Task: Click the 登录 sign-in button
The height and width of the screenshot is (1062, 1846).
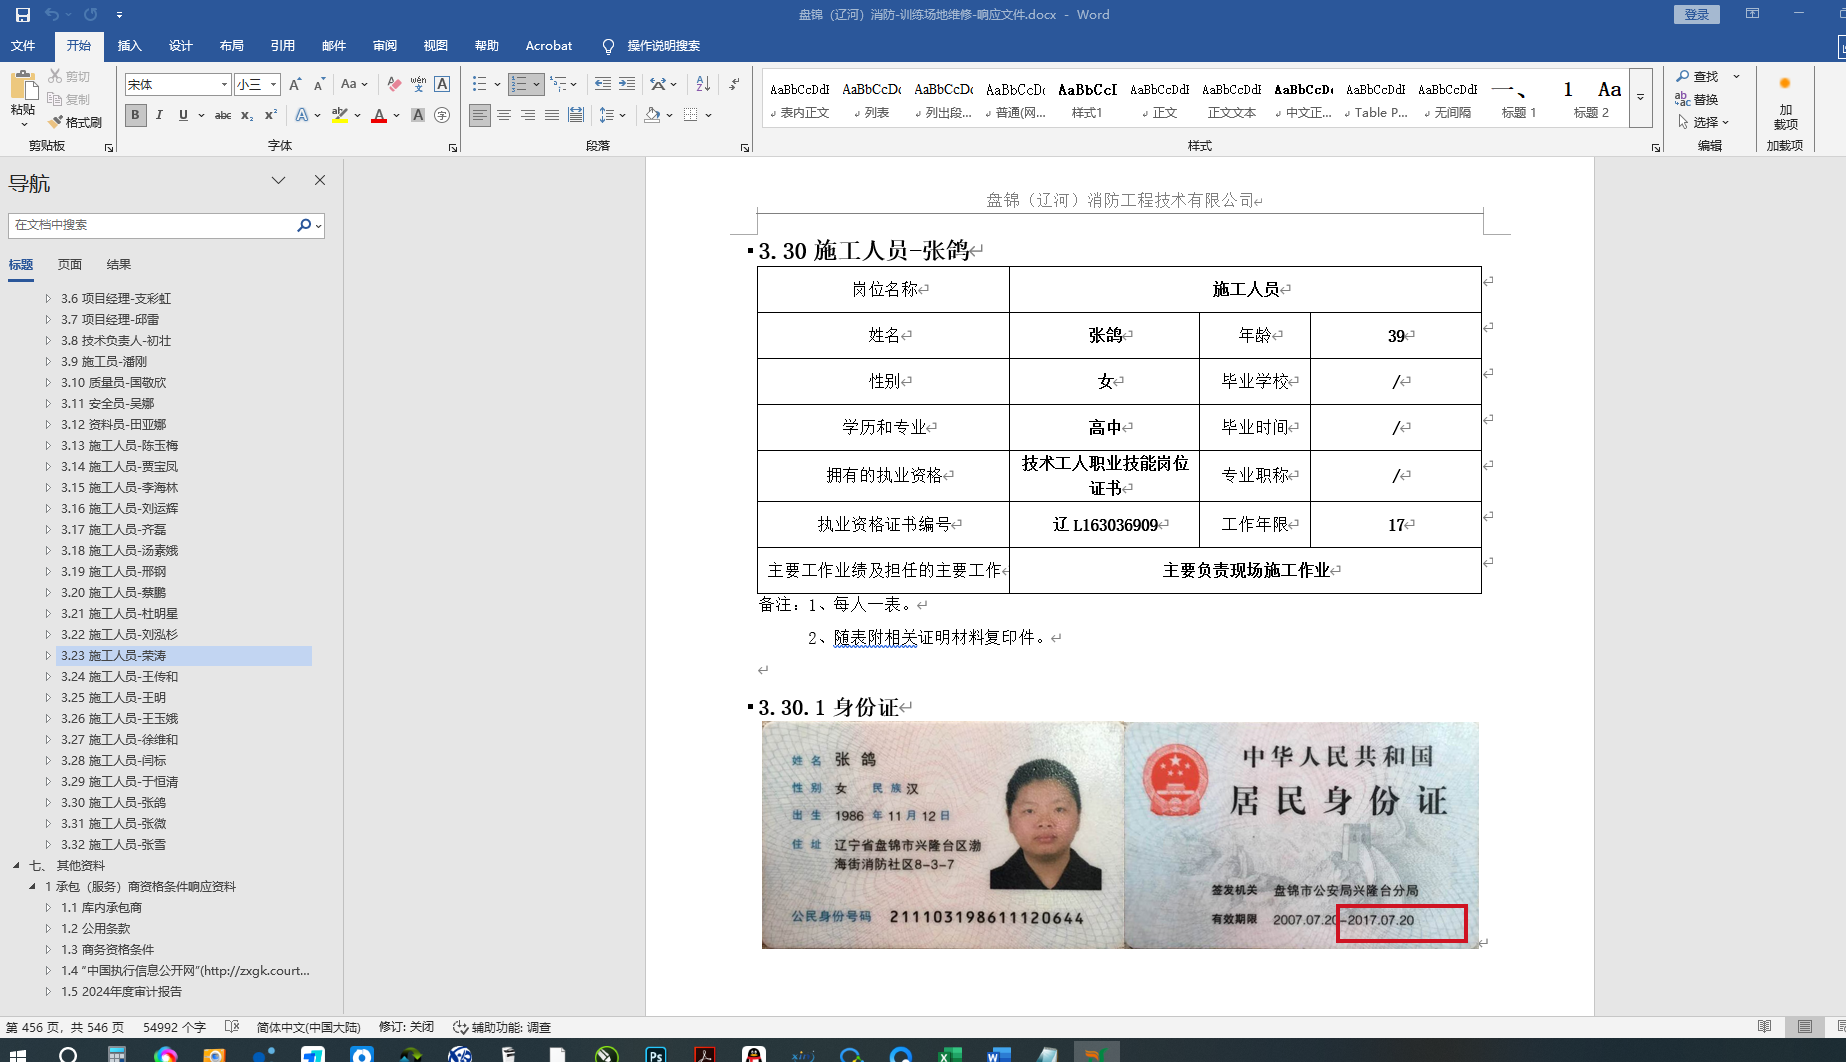Action: pyautogui.click(x=1696, y=15)
